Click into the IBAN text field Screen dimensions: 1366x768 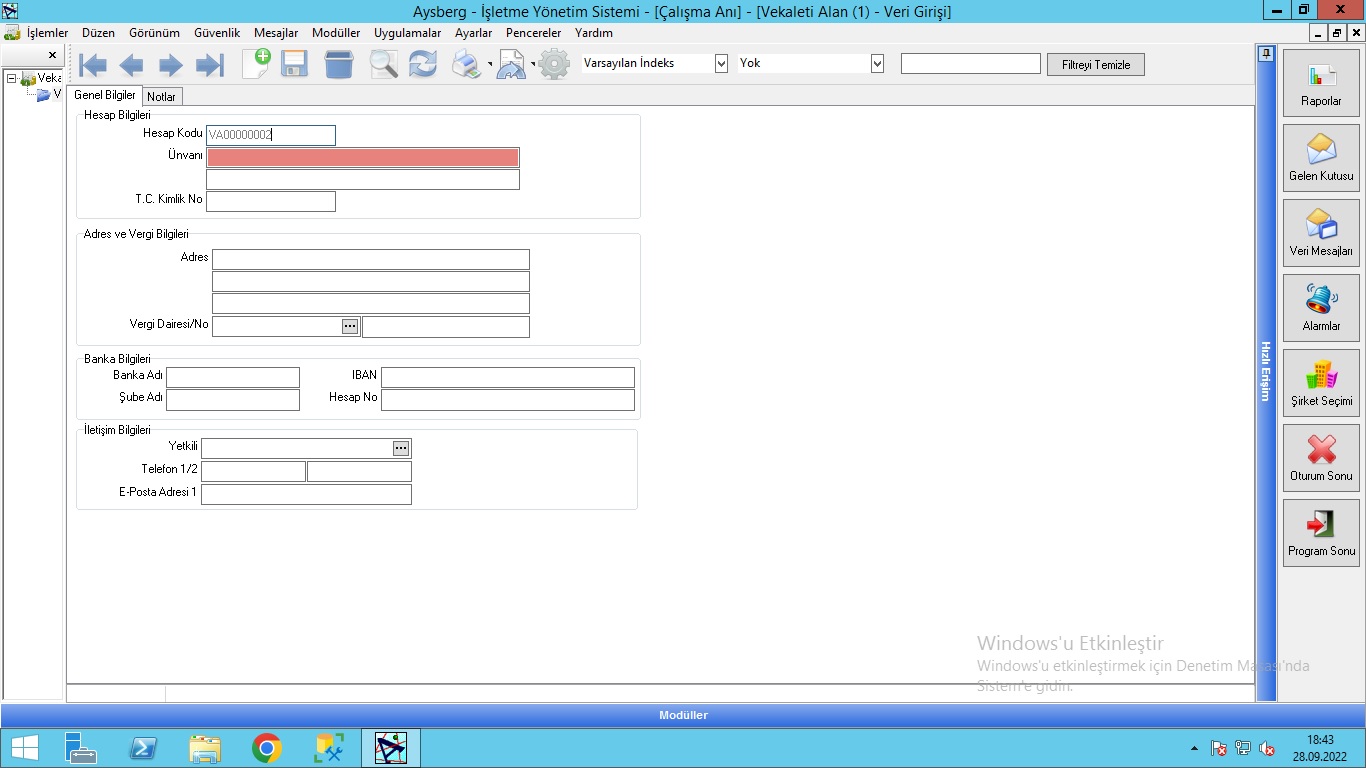click(x=507, y=377)
